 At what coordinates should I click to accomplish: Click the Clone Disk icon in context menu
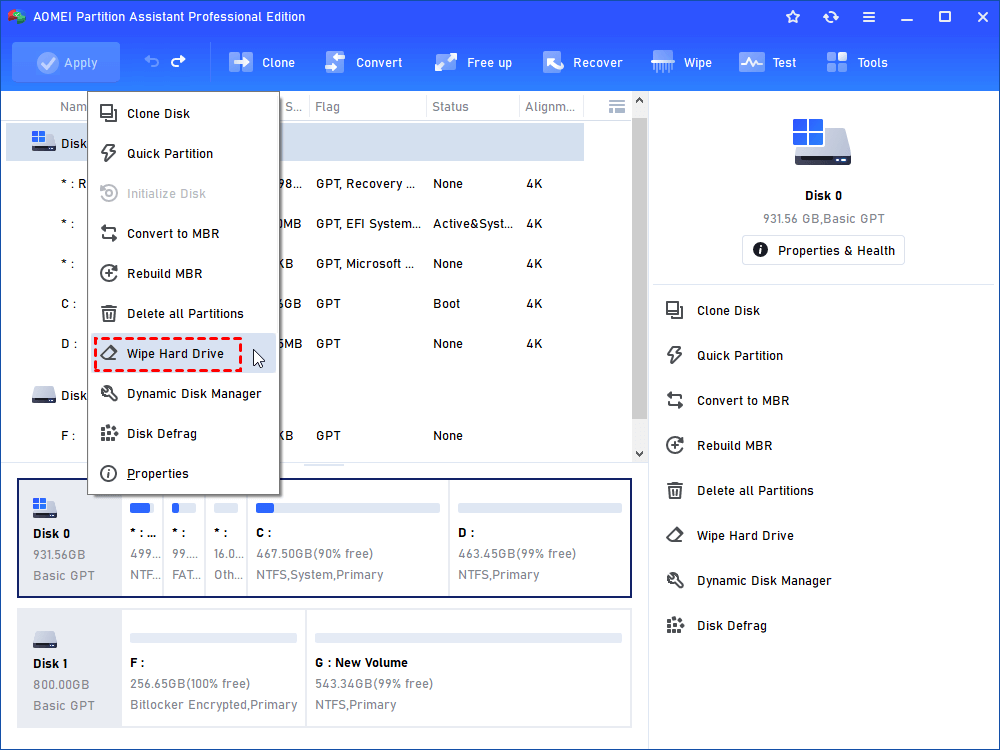pos(108,114)
